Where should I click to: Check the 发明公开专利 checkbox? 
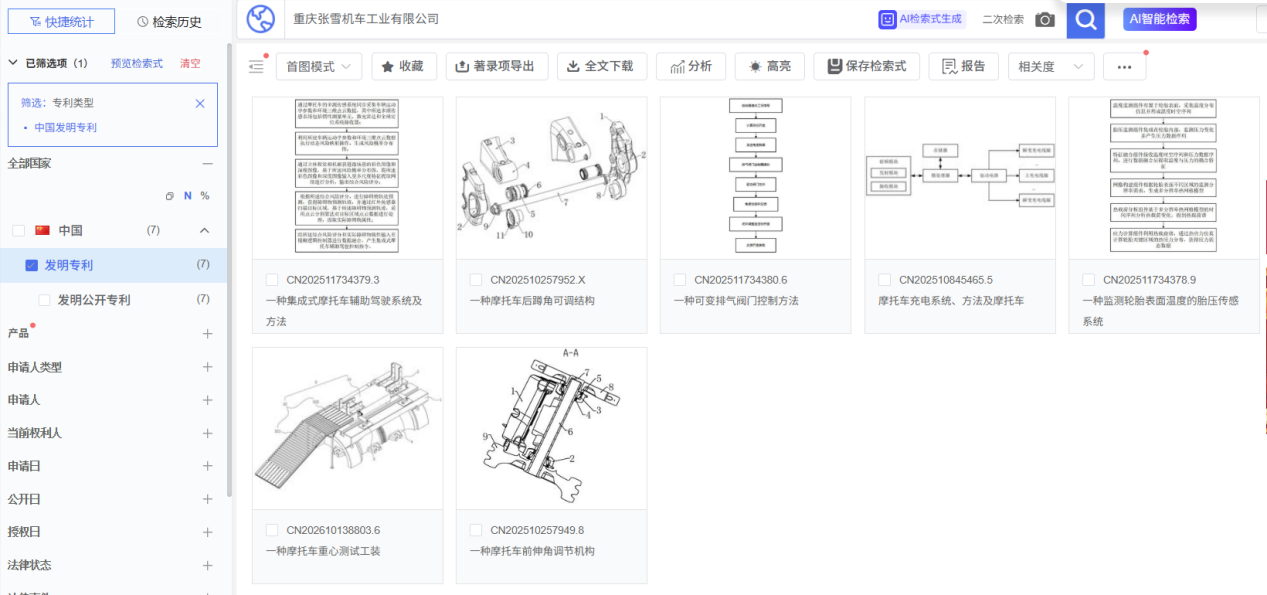(44, 298)
